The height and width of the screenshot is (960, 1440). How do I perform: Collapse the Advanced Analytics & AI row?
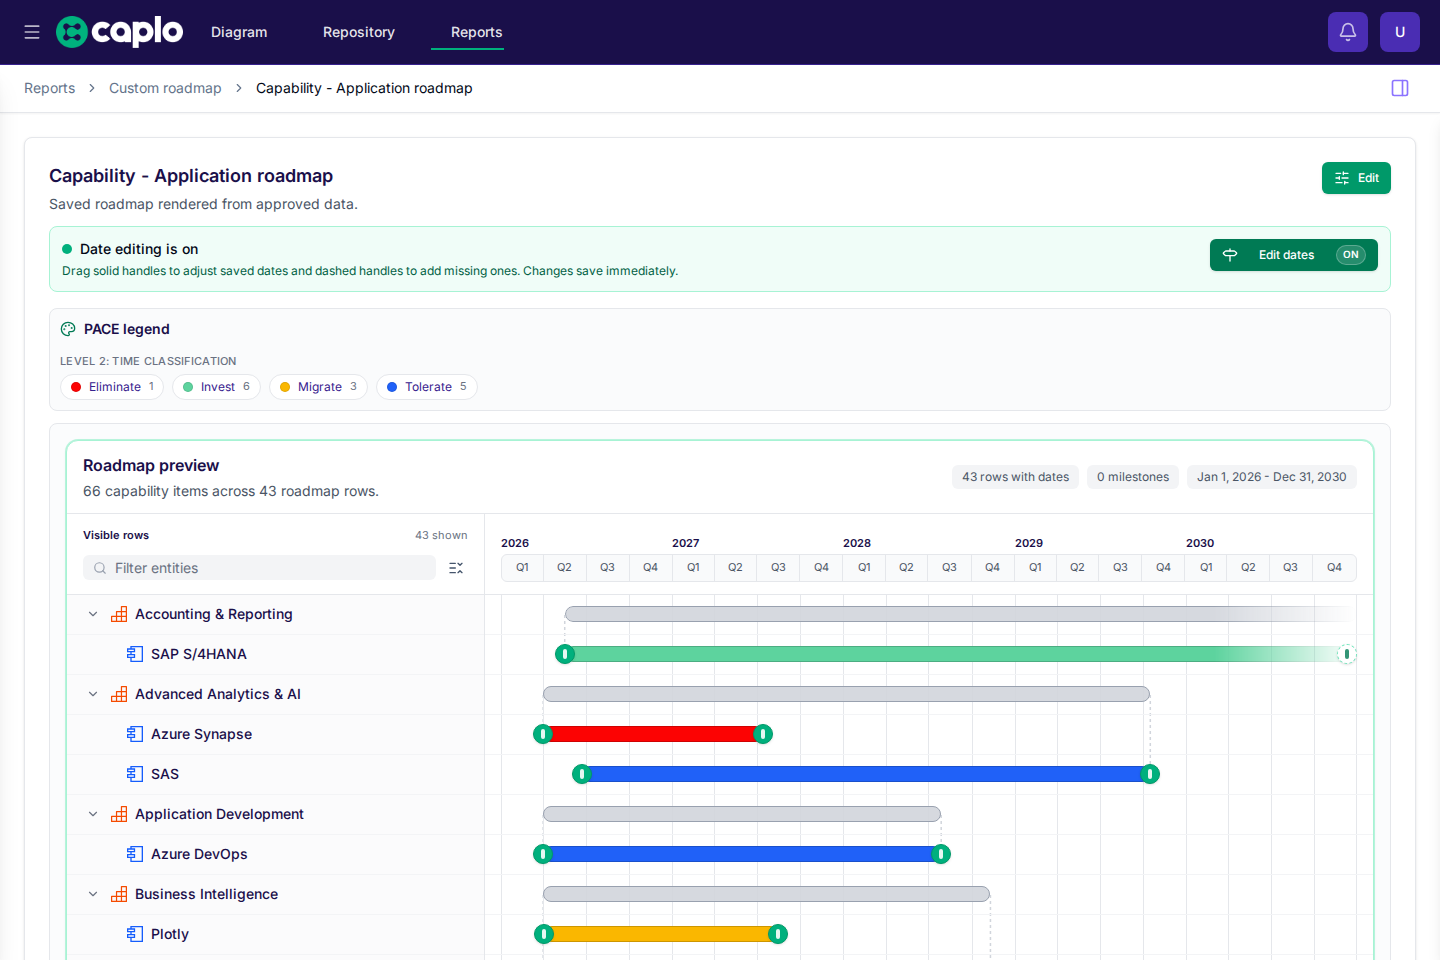93,694
